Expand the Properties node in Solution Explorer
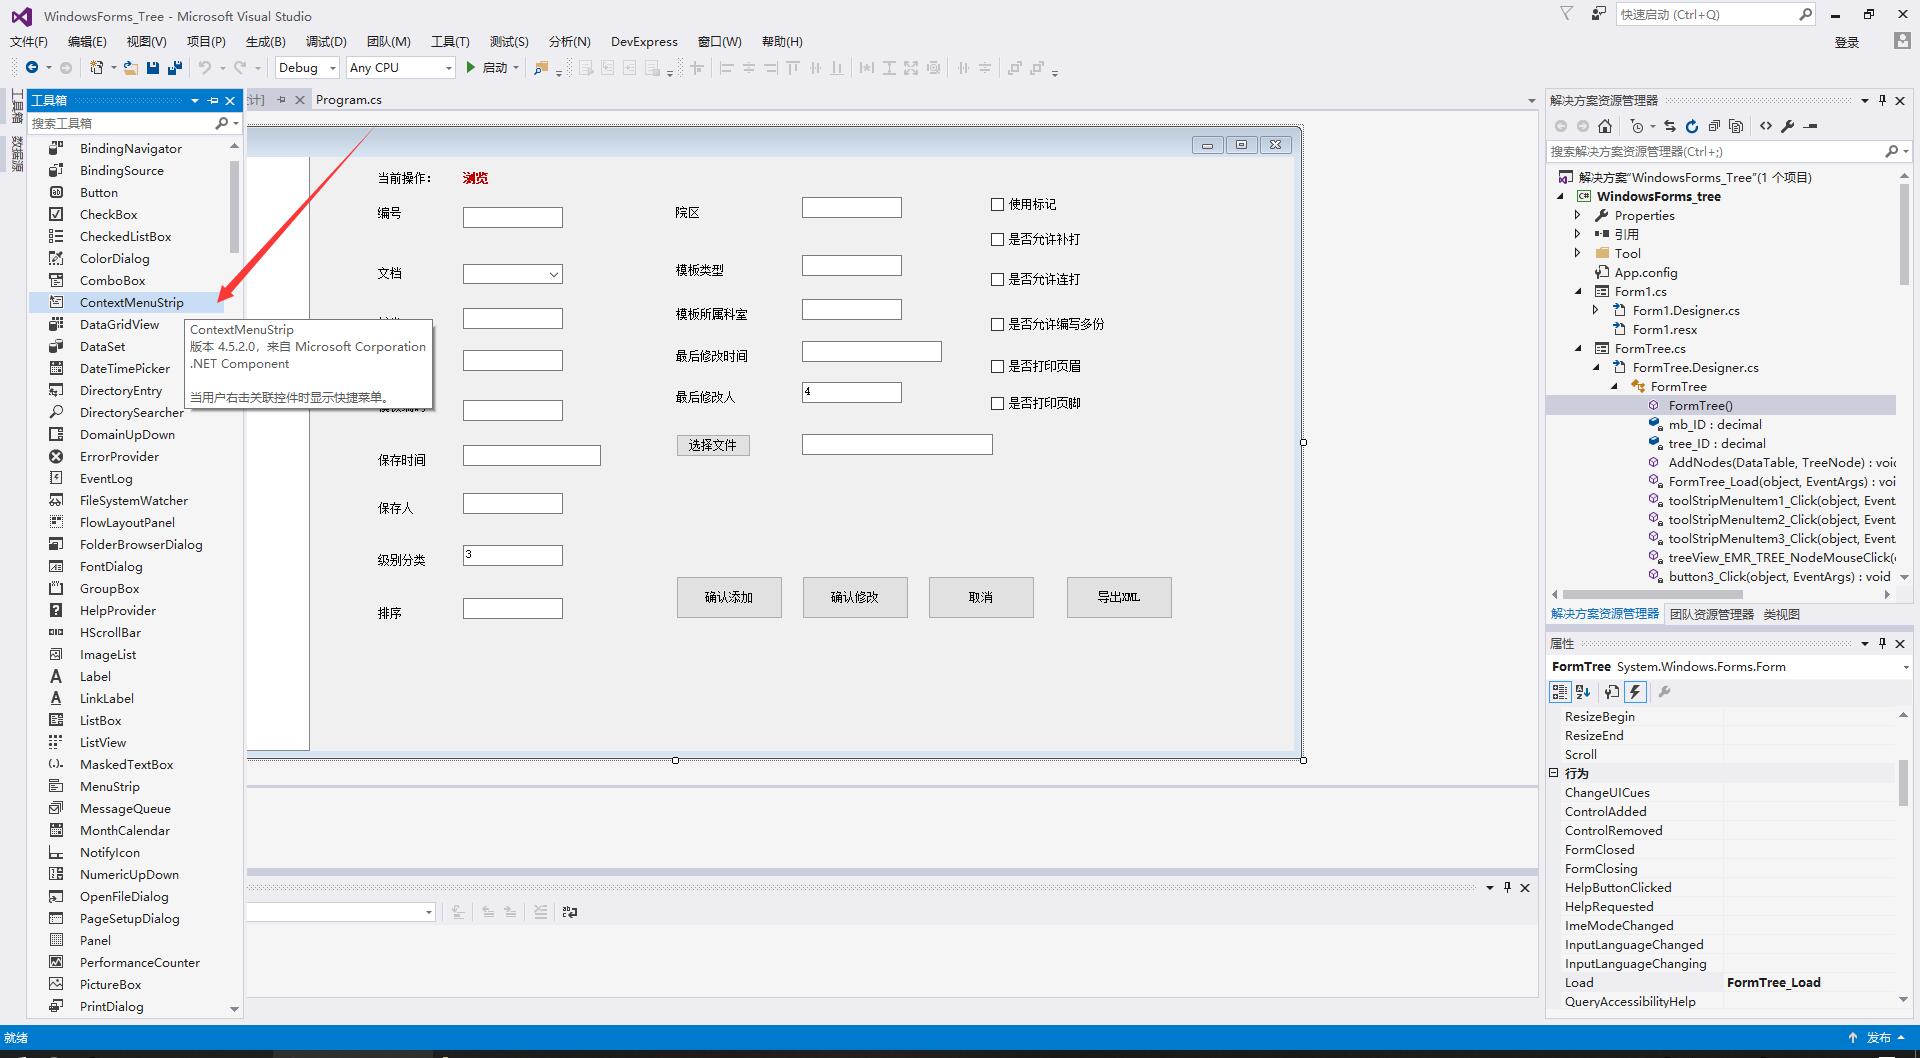Image resolution: width=1920 pixels, height=1058 pixels. [1578, 215]
